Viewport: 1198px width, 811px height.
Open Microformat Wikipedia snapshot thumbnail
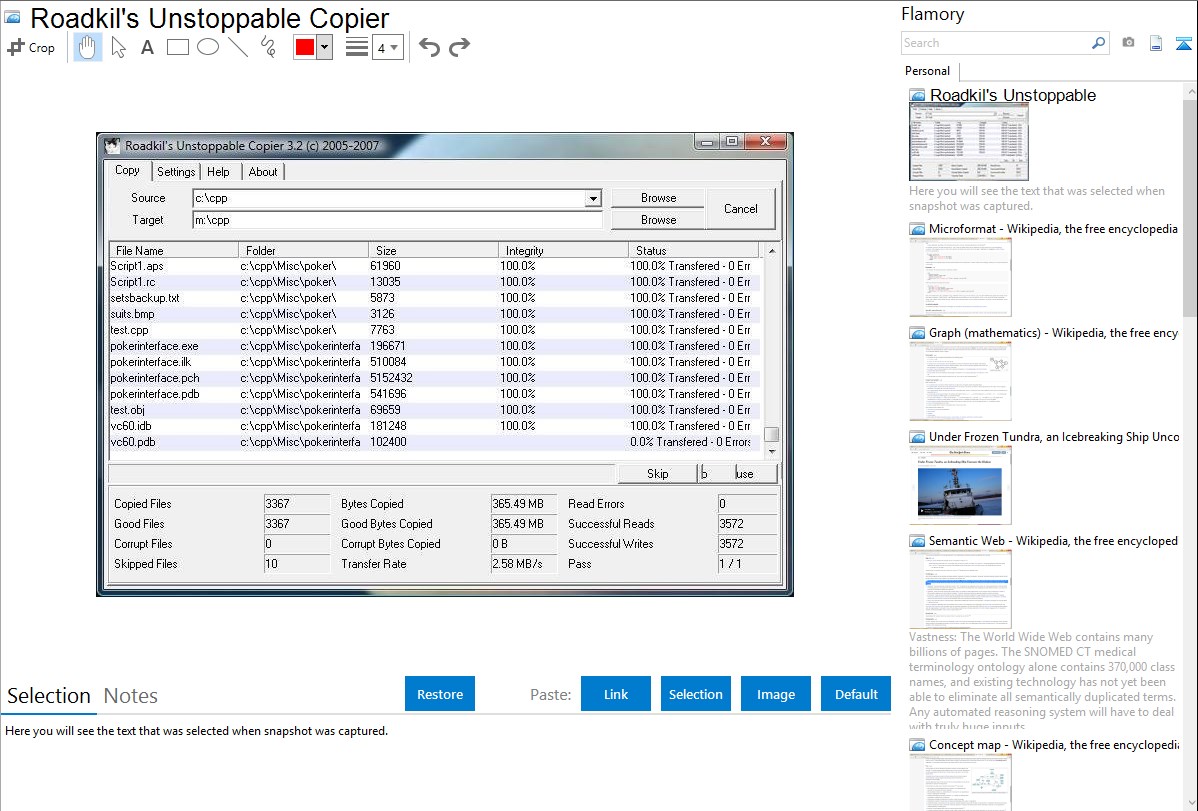coord(960,277)
